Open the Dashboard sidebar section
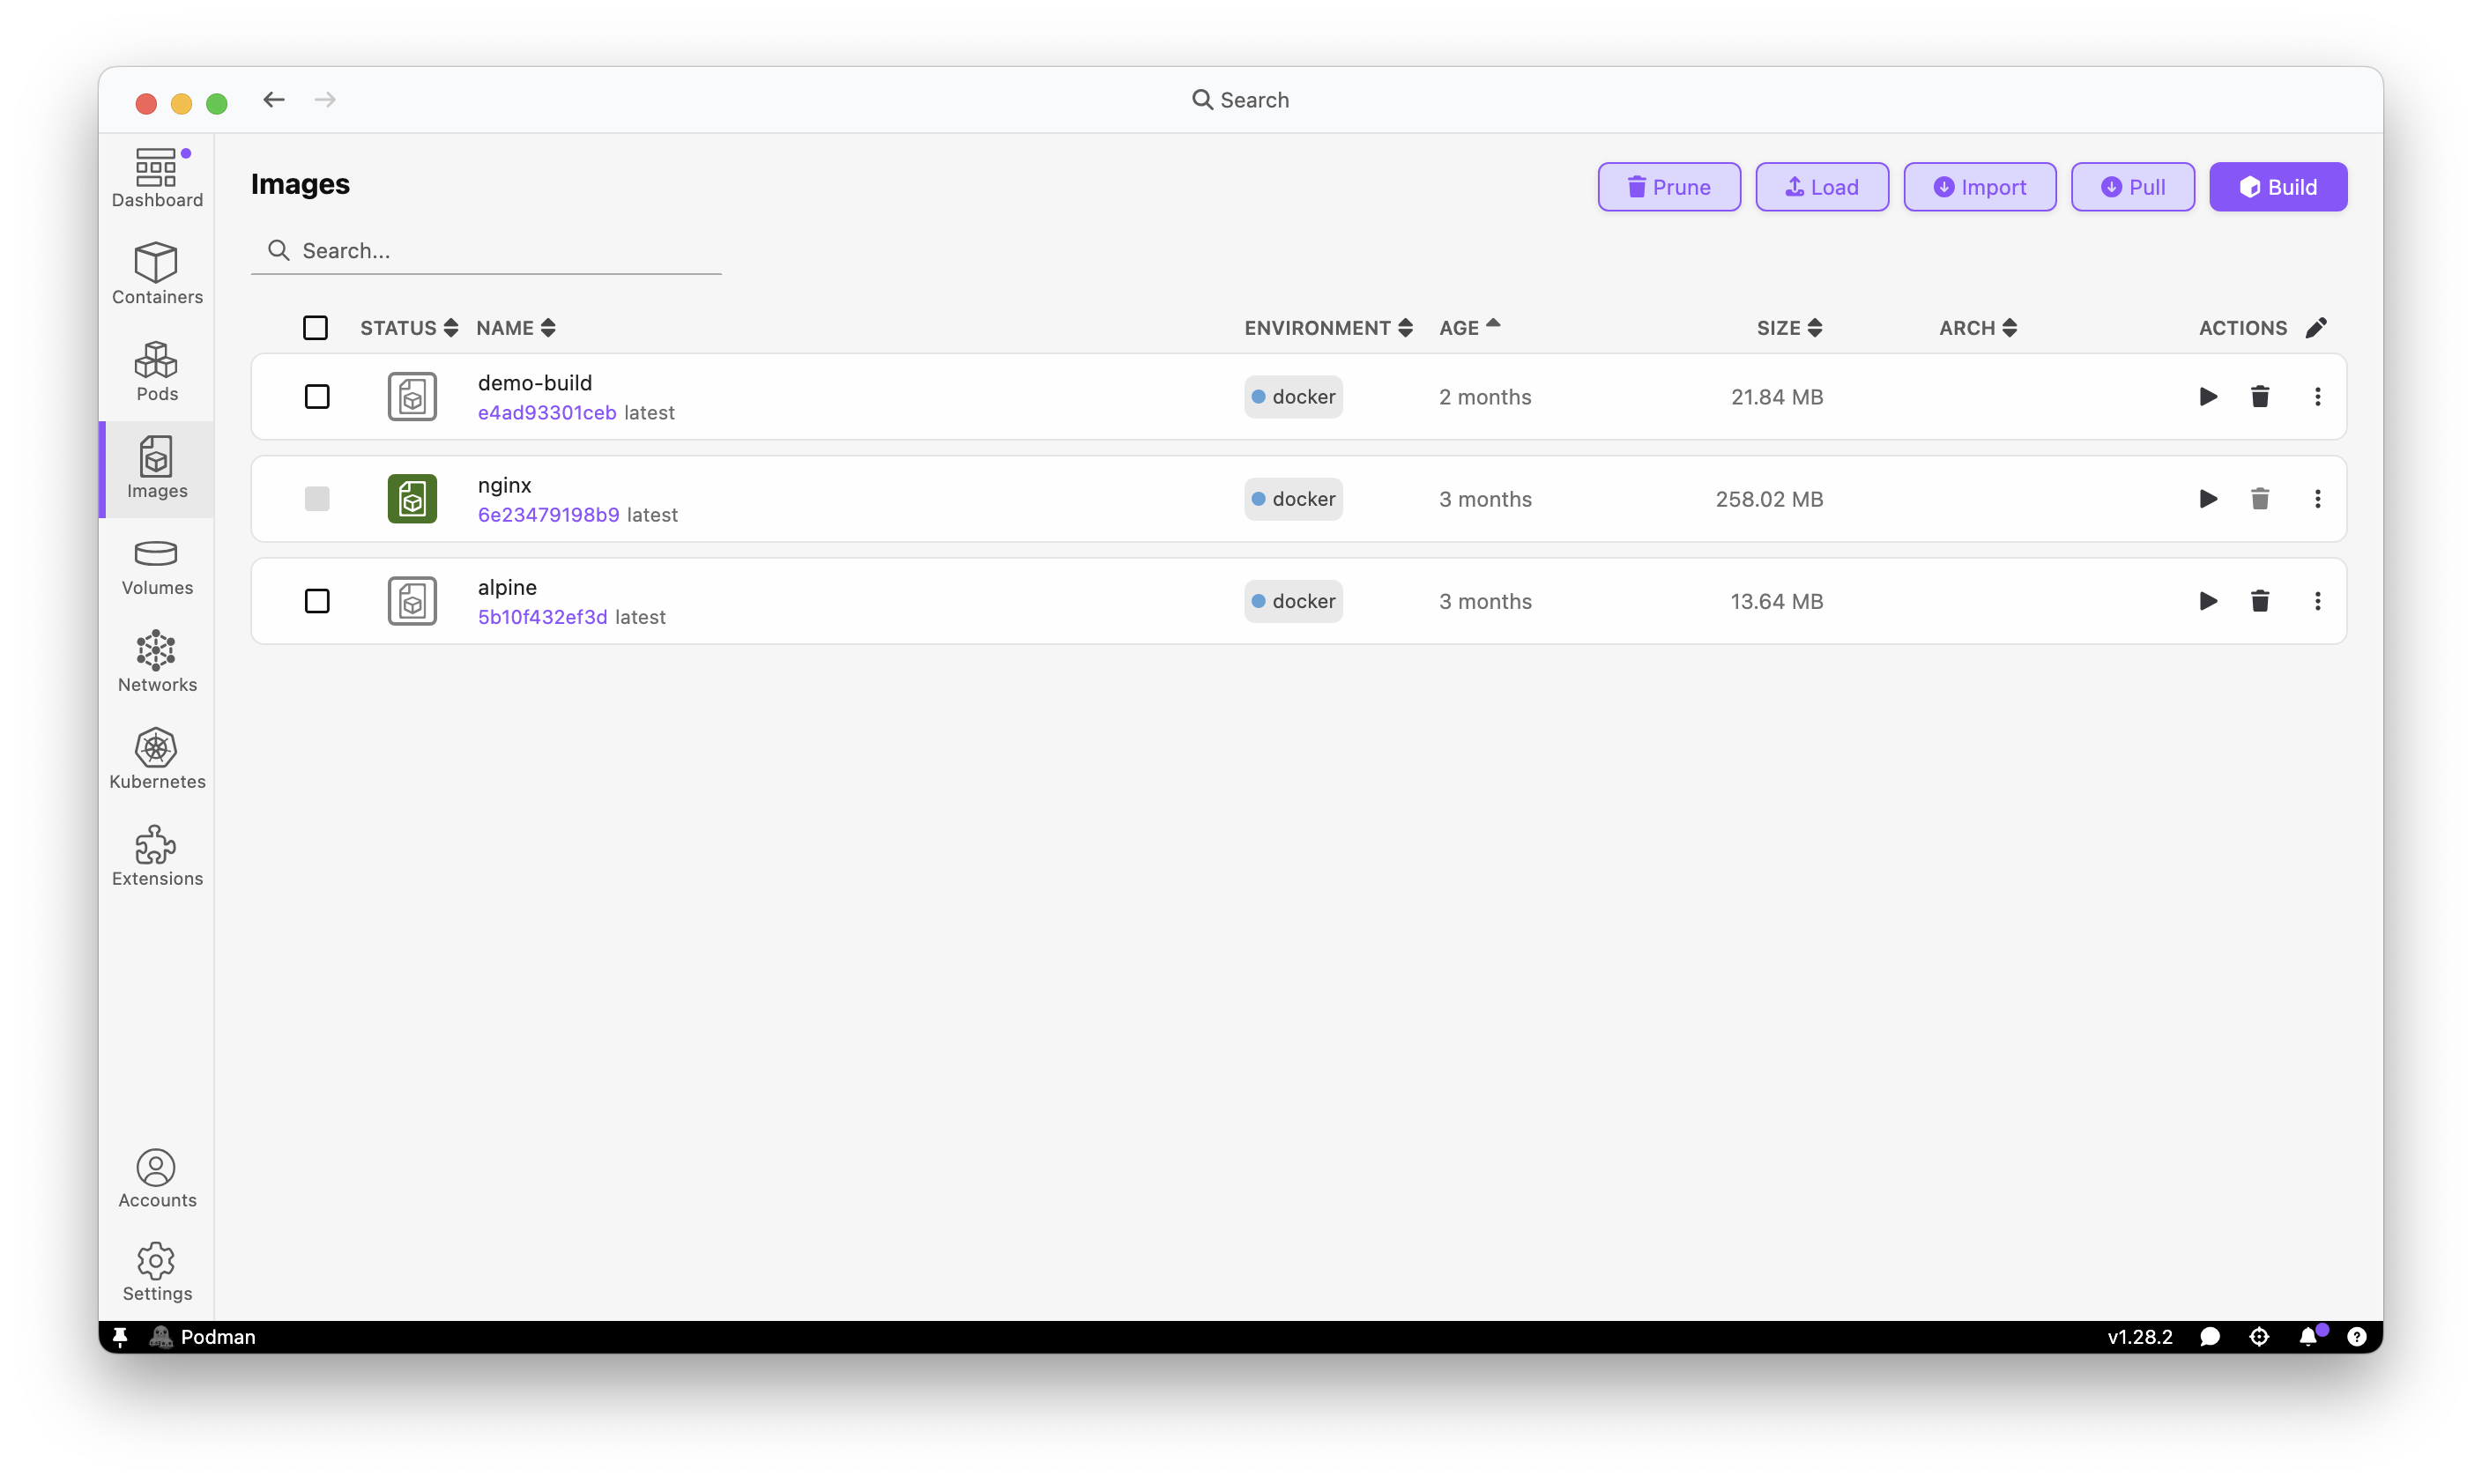 [x=157, y=178]
